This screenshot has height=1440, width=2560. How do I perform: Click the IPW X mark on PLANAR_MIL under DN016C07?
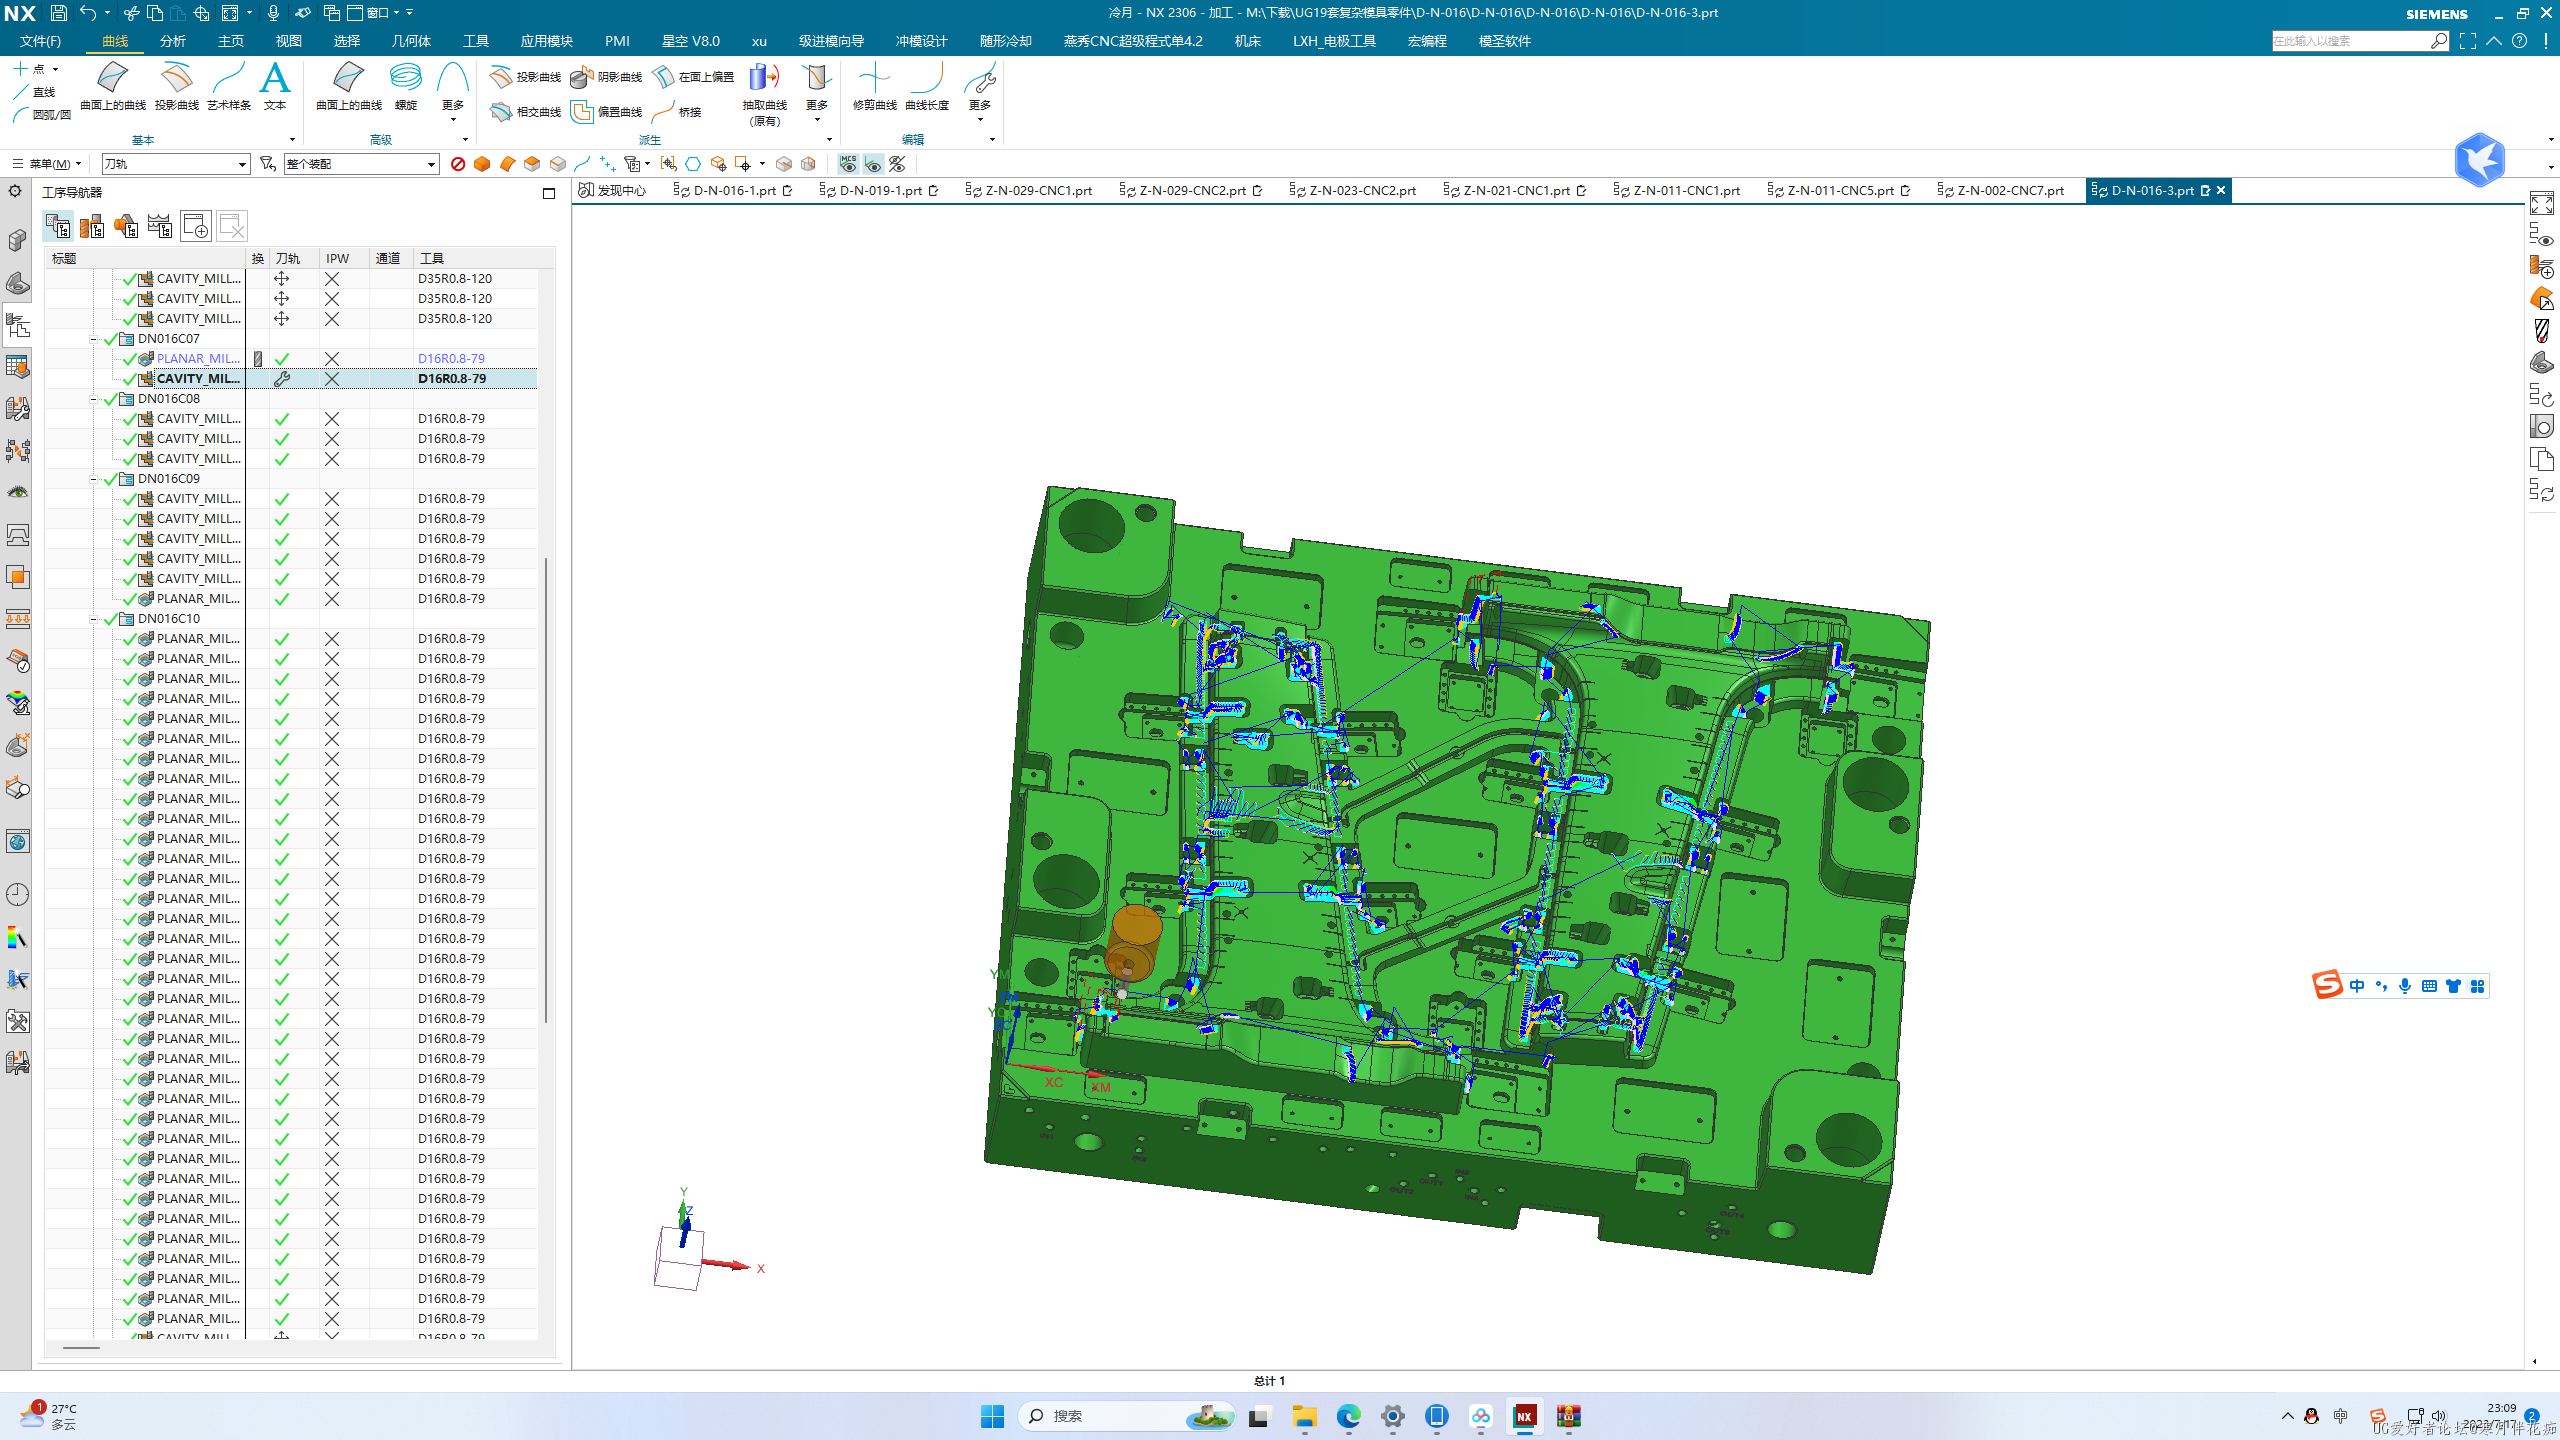pos(332,359)
